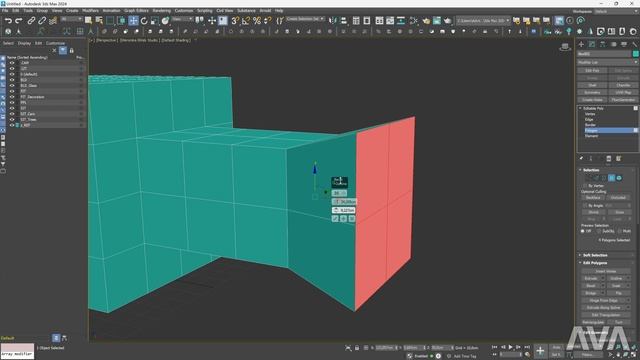This screenshot has width=640, height=360.
Task: Select the Select and Link tool
Action: 31,20
